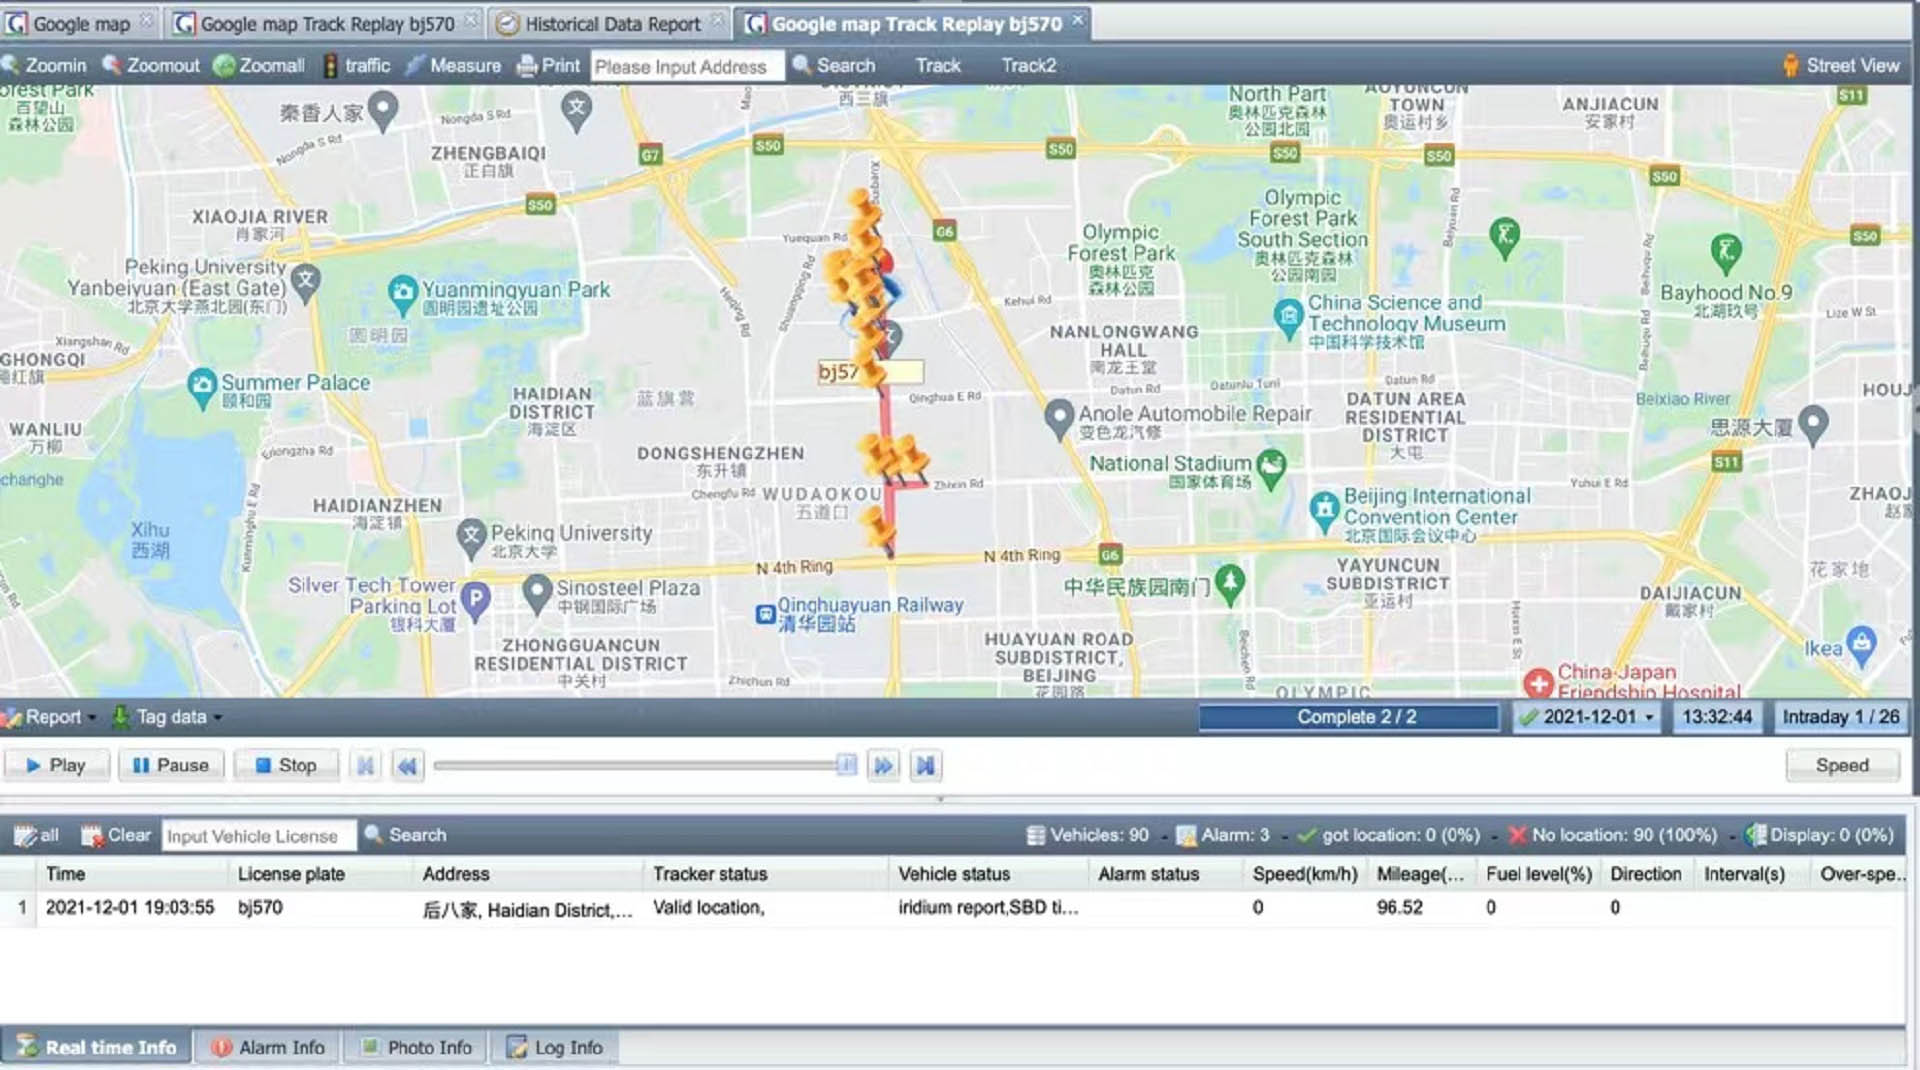Image resolution: width=1920 pixels, height=1070 pixels.
Task: Expand the Report dropdown menu
Action: pyautogui.click(x=50, y=717)
